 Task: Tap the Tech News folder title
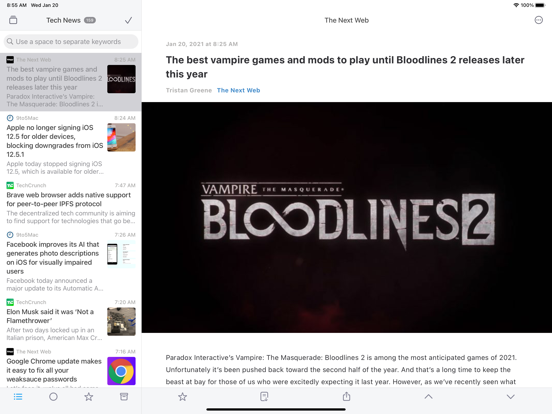click(x=63, y=20)
